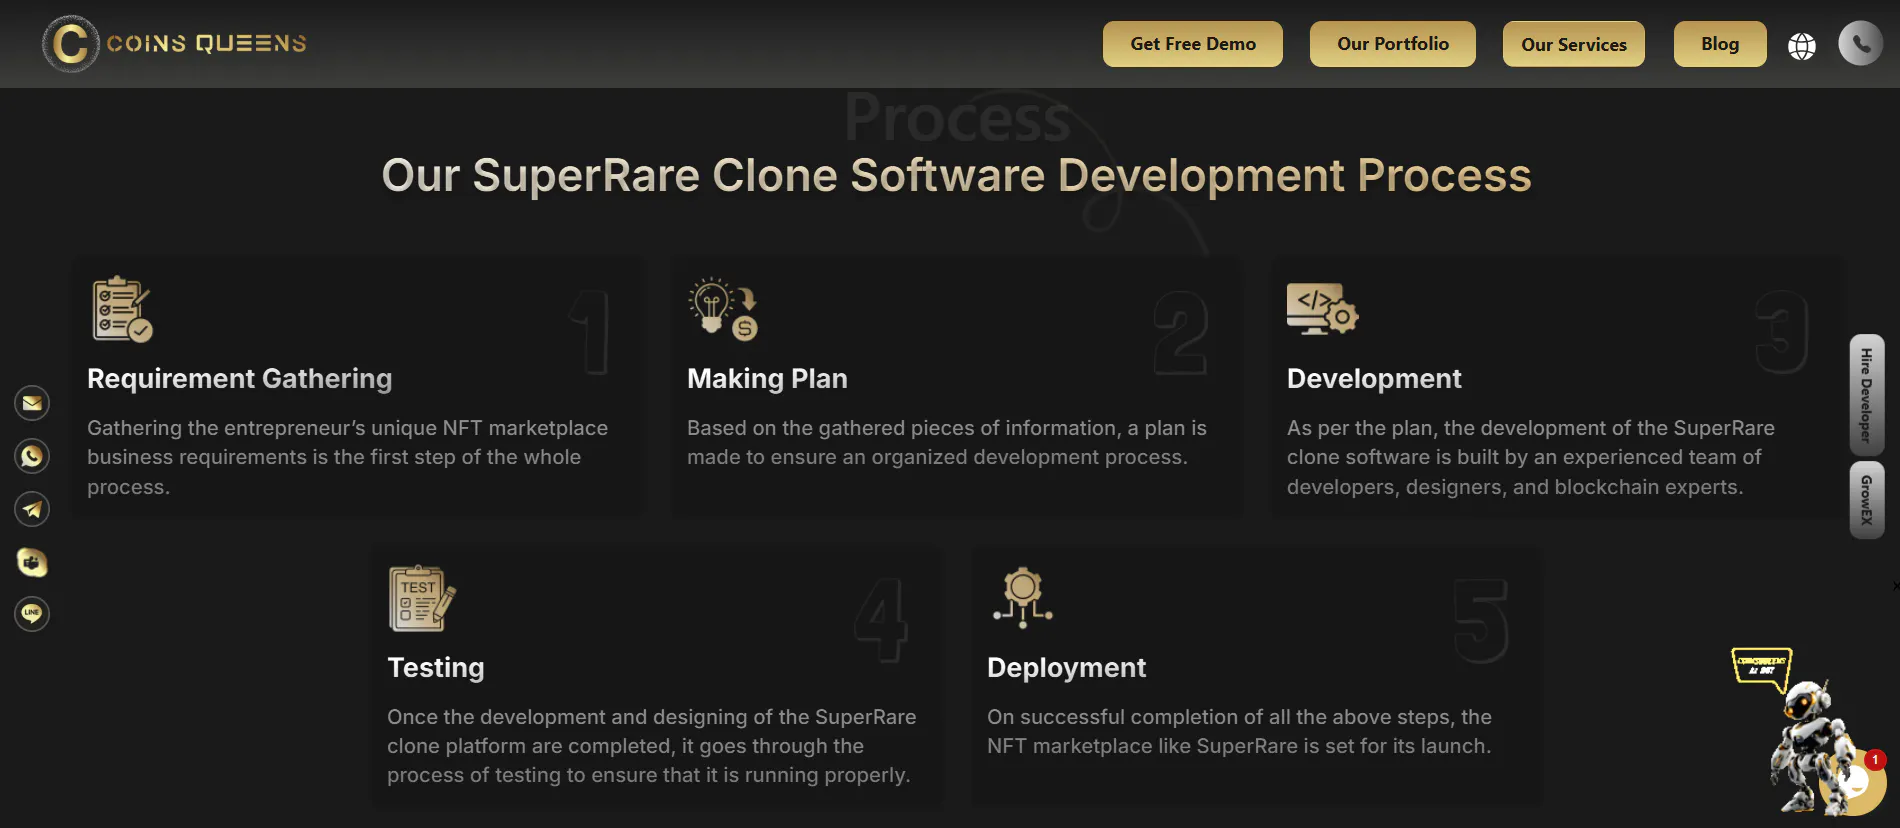Click the Deployment gear icon
This screenshot has width=1900, height=828.
click(x=1022, y=598)
